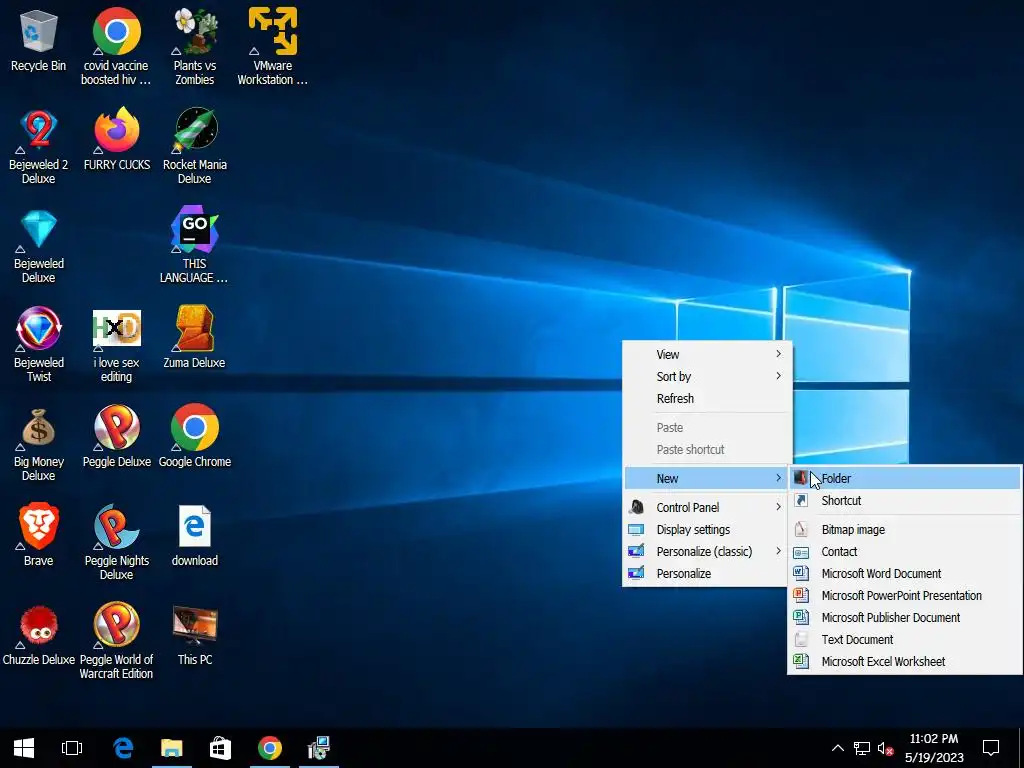This screenshot has height=768, width=1024.
Task: Open Display settings from context menu
Action: coord(707,530)
